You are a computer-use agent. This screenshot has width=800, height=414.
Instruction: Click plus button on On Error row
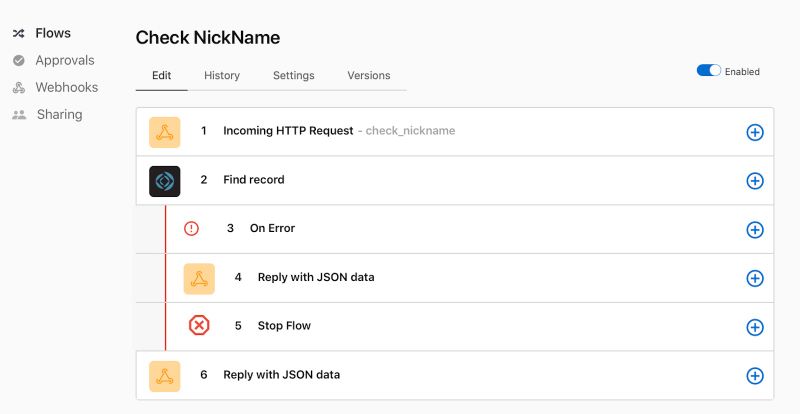pyautogui.click(x=755, y=230)
